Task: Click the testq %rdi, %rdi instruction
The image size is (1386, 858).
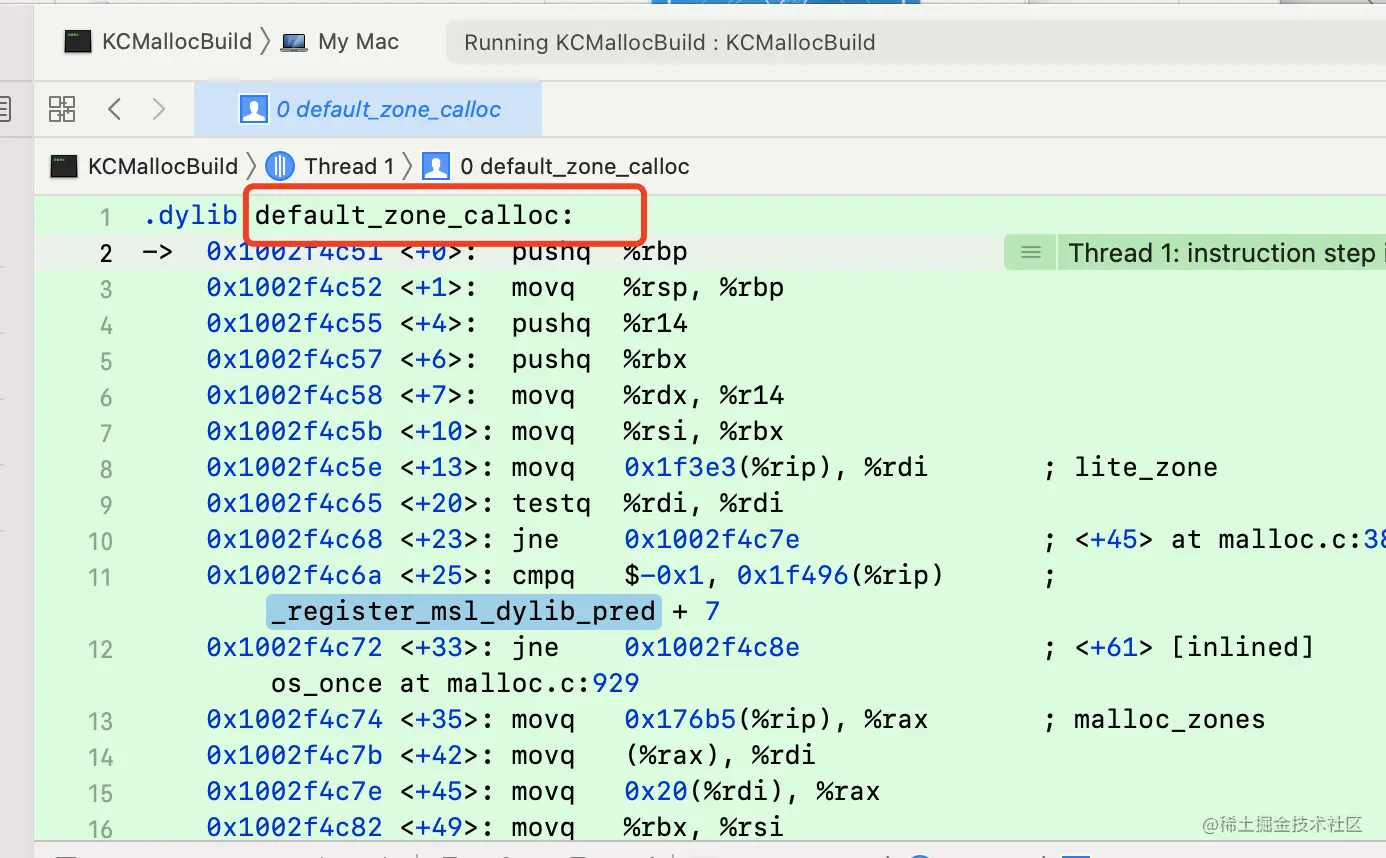Action: pos(647,504)
